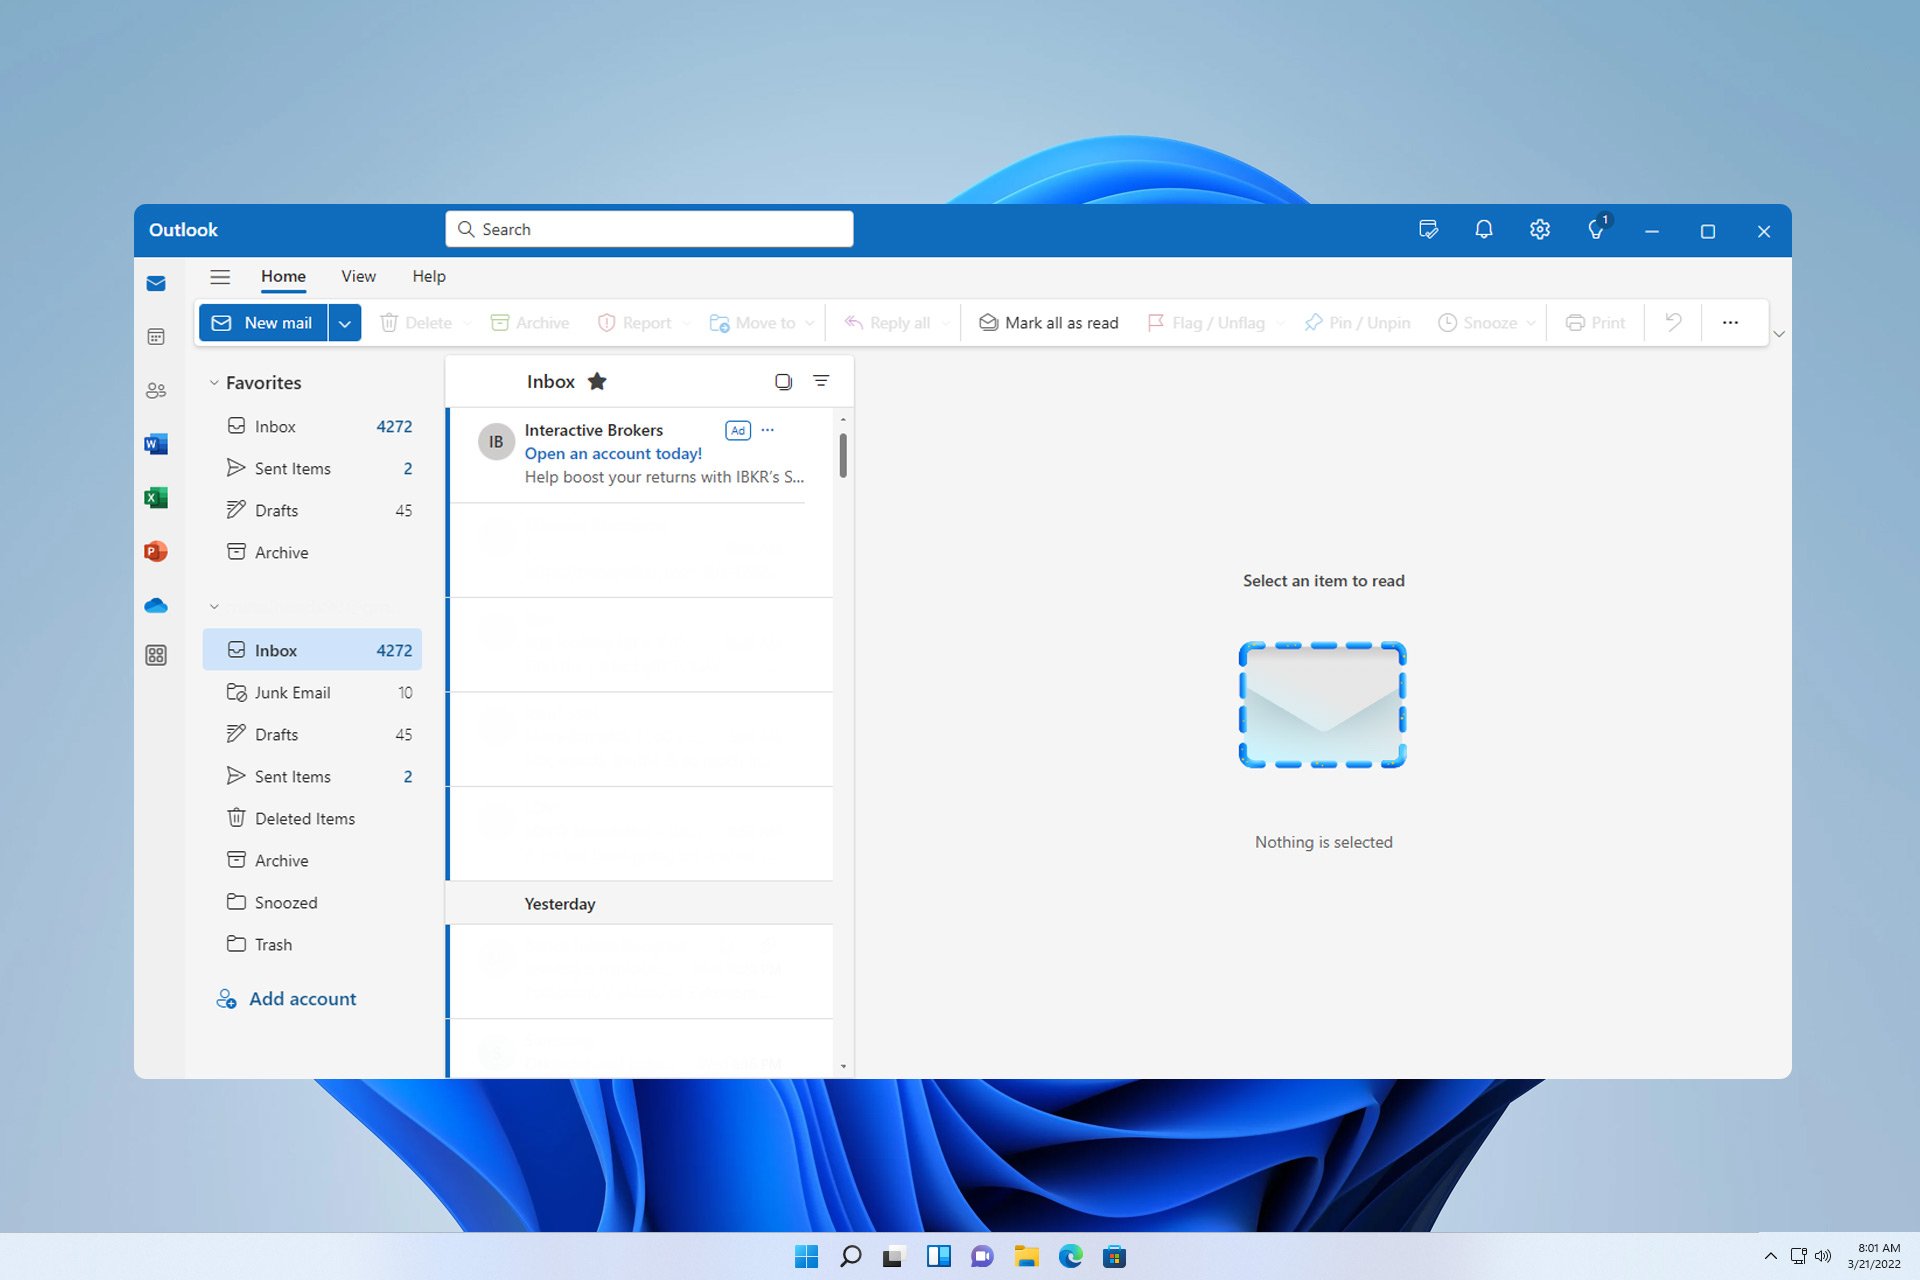Open the Snooze dropdown arrow
Screen dimensions: 1920x1280
tap(1531, 323)
